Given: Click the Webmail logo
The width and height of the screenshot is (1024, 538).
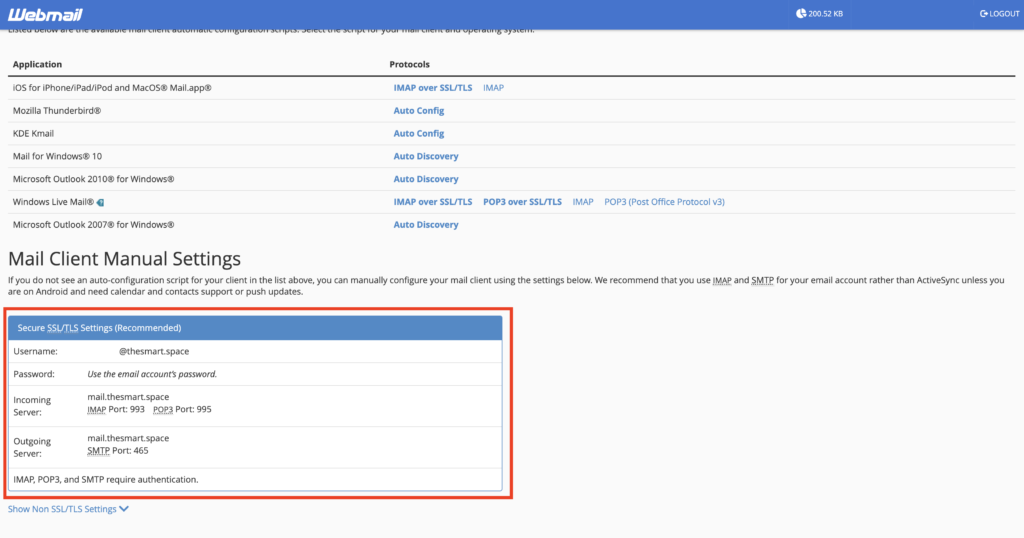Looking at the screenshot, I should (45, 14).
